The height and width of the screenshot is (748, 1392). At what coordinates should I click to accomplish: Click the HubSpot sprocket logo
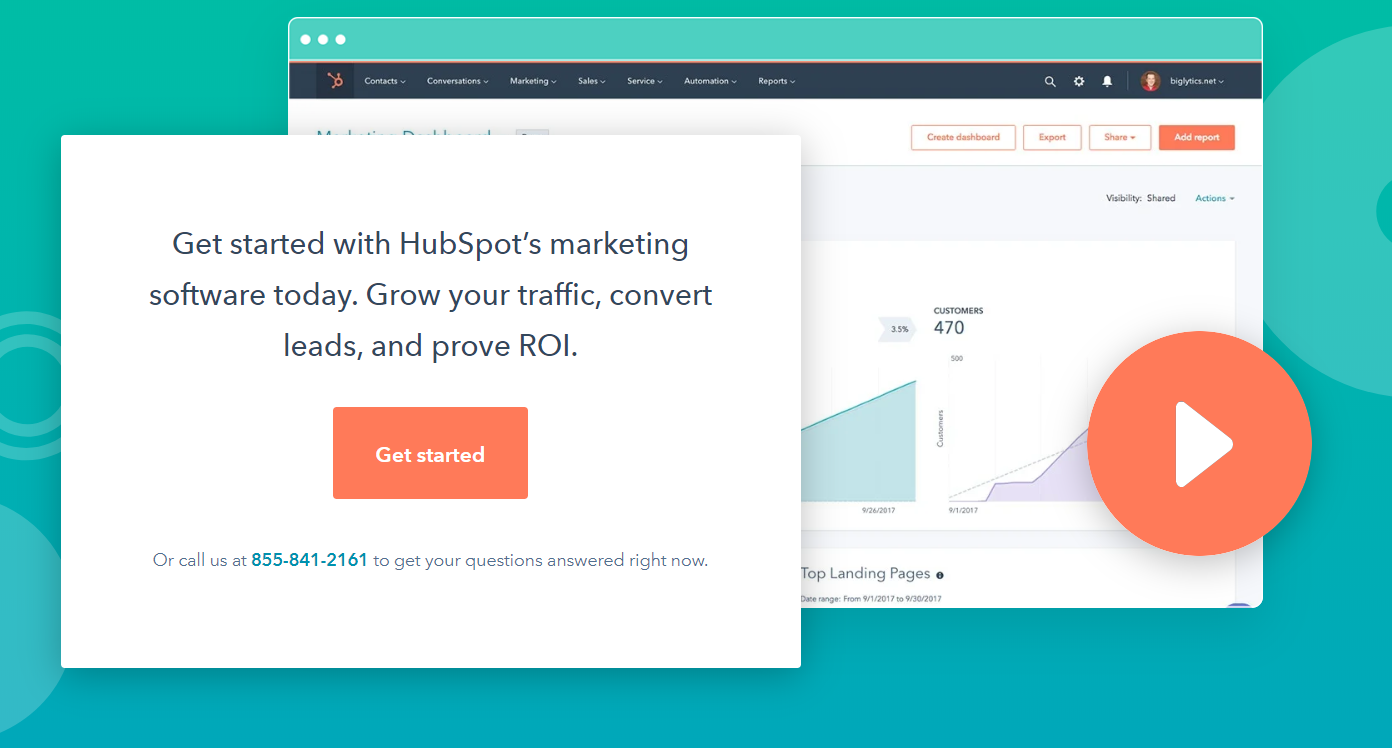coord(334,80)
